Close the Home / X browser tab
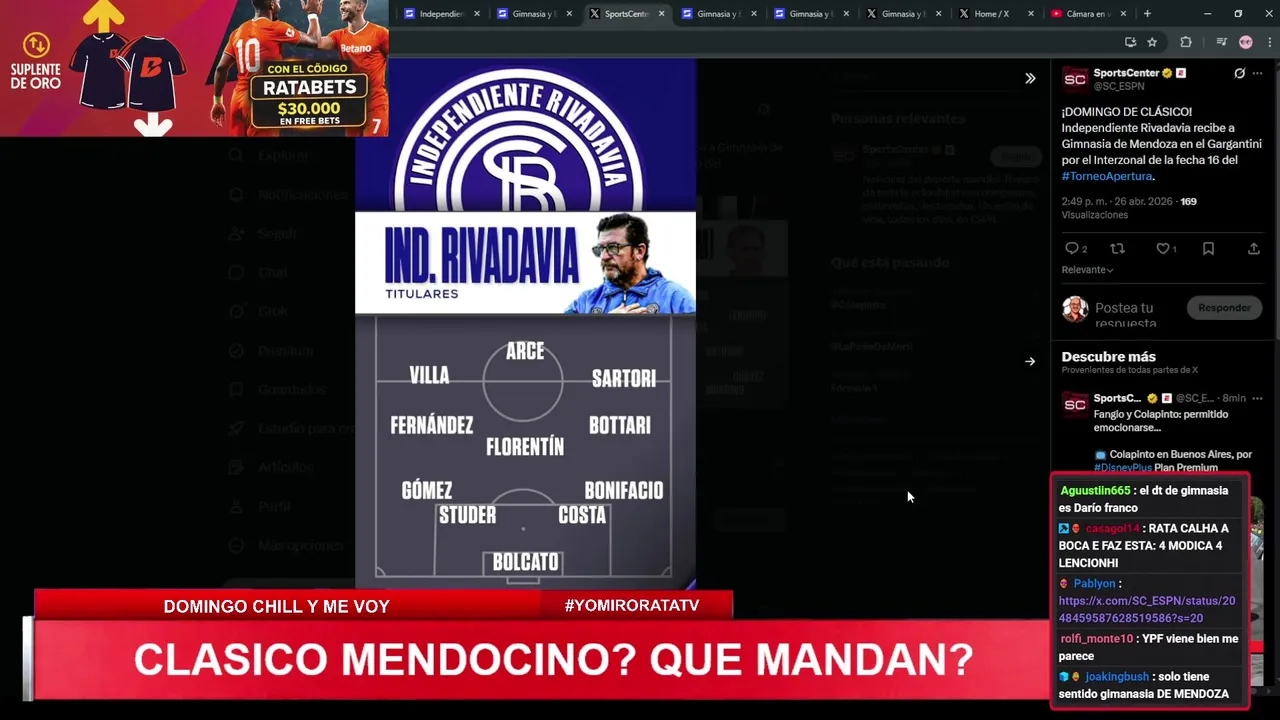Screen dimensions: 1280x720 point(1031,14)
